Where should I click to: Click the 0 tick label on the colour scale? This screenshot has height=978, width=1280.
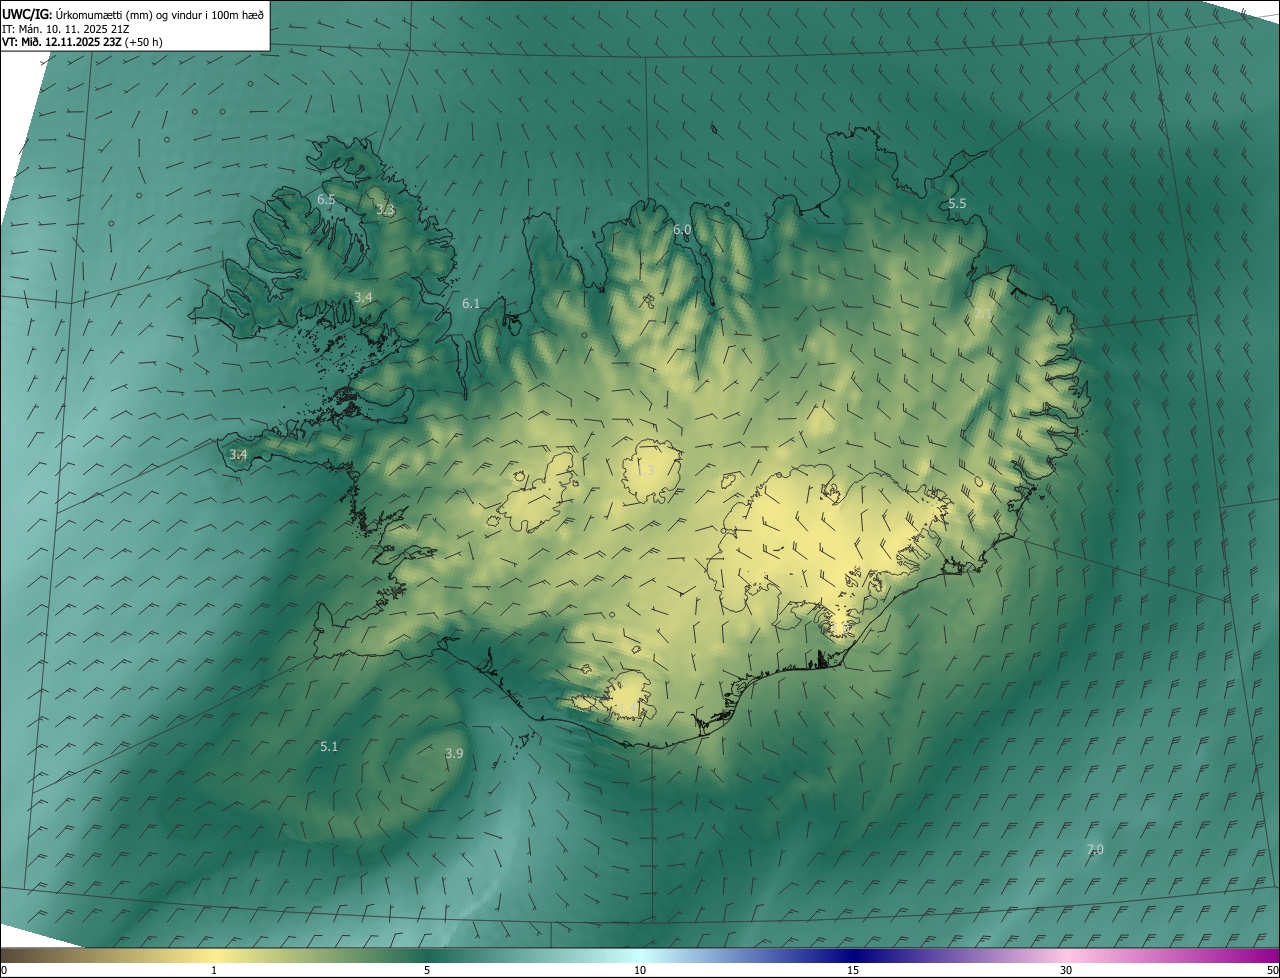pos(4,970)
